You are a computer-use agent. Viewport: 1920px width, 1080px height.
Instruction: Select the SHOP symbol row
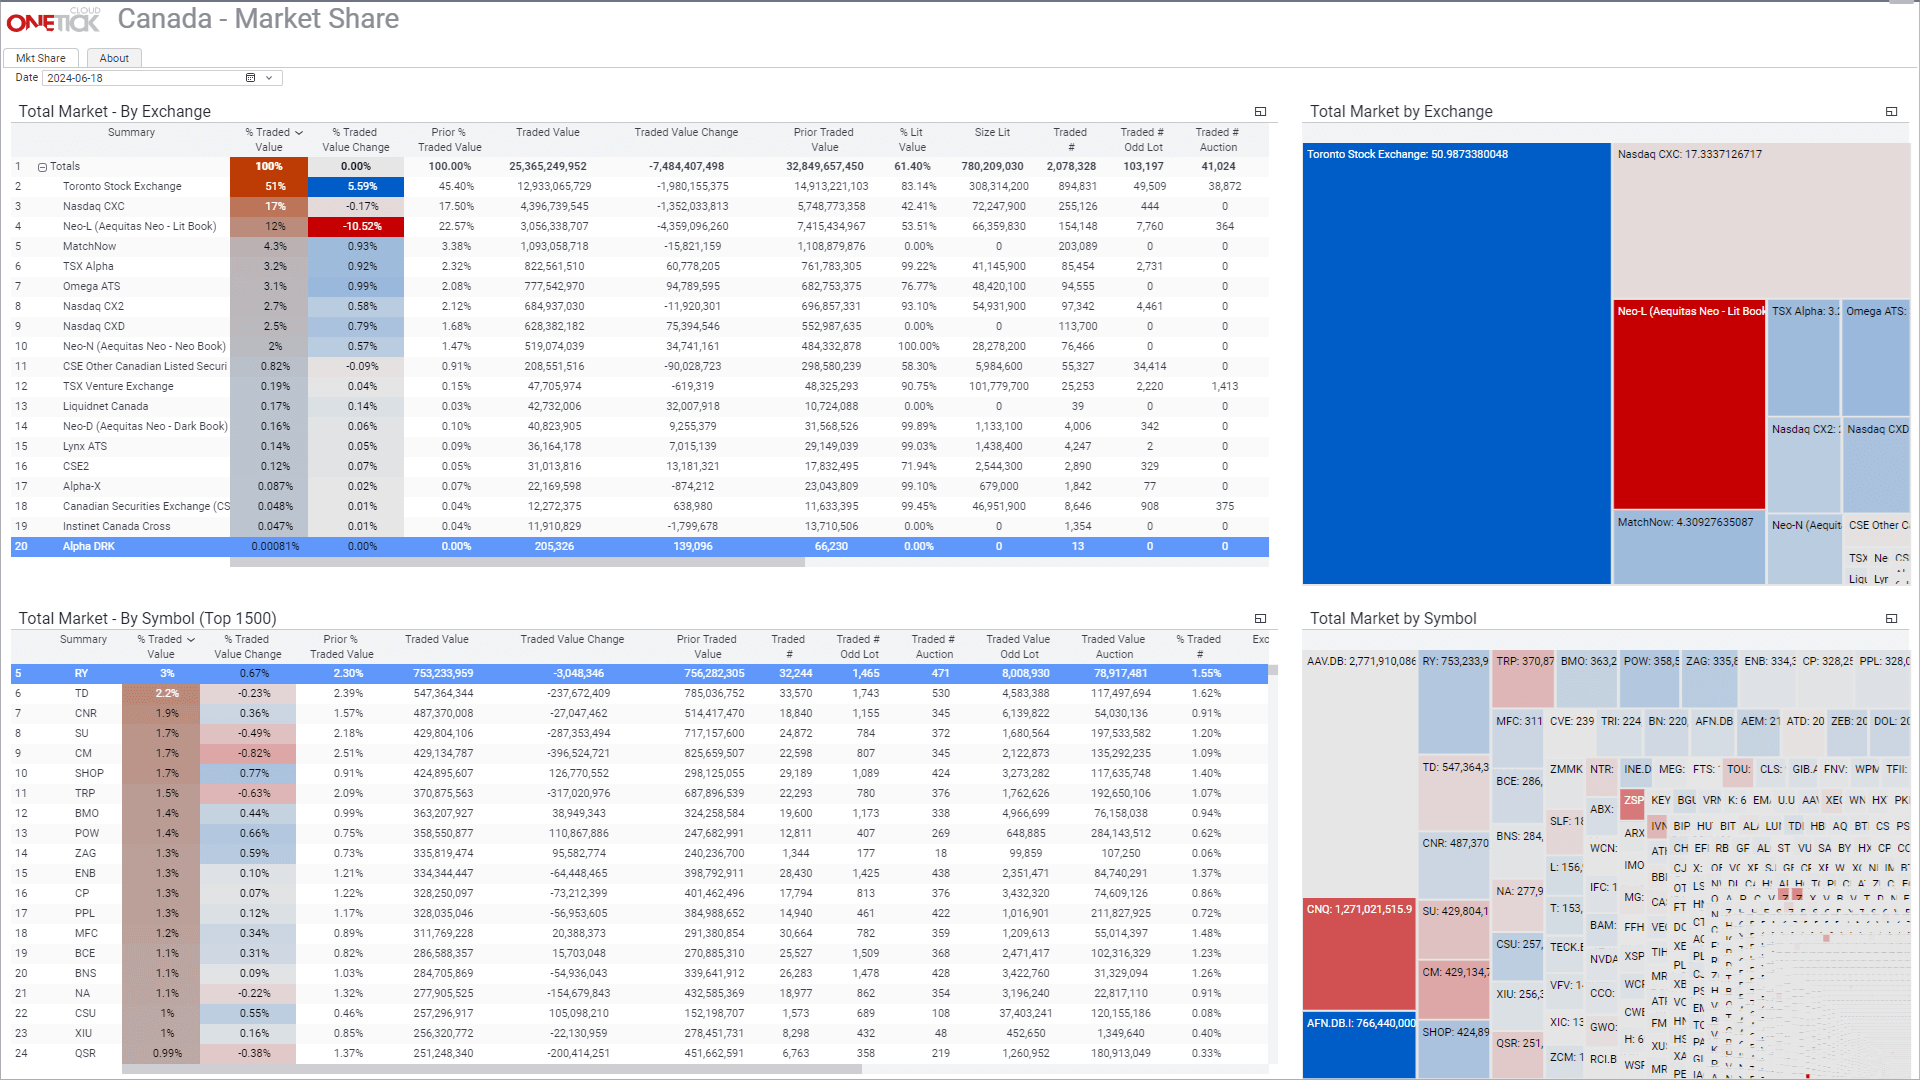[640, 773]
